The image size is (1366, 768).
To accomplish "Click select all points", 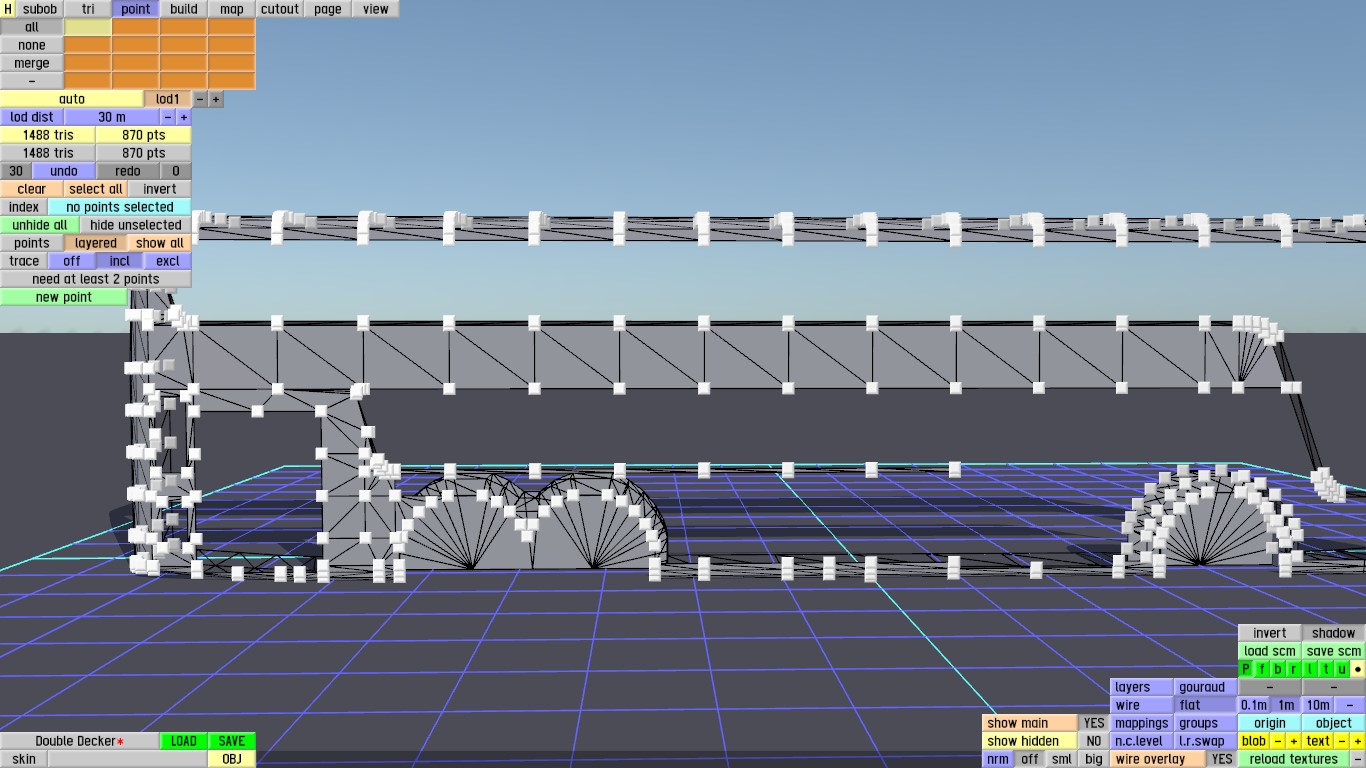I will 96,189.
